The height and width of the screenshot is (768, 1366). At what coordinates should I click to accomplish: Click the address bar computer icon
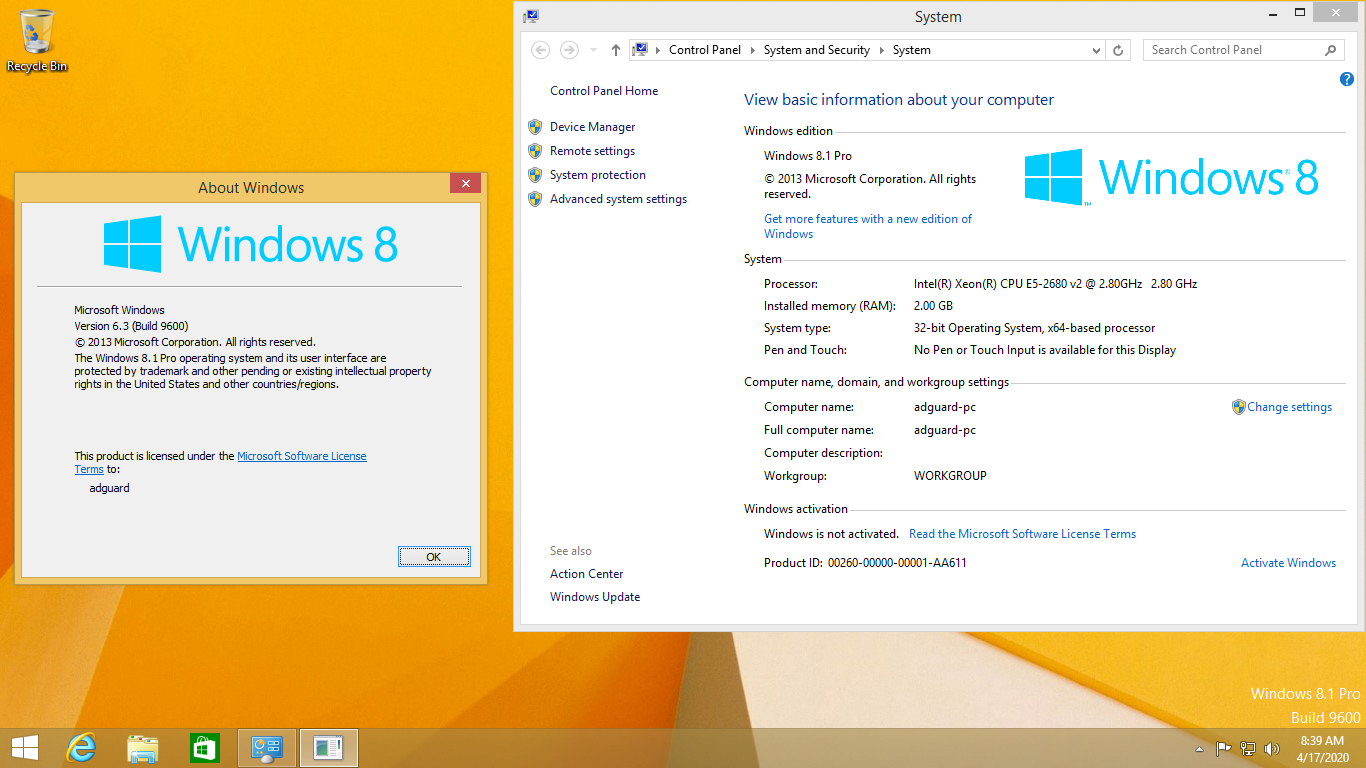tap(640, 50)
